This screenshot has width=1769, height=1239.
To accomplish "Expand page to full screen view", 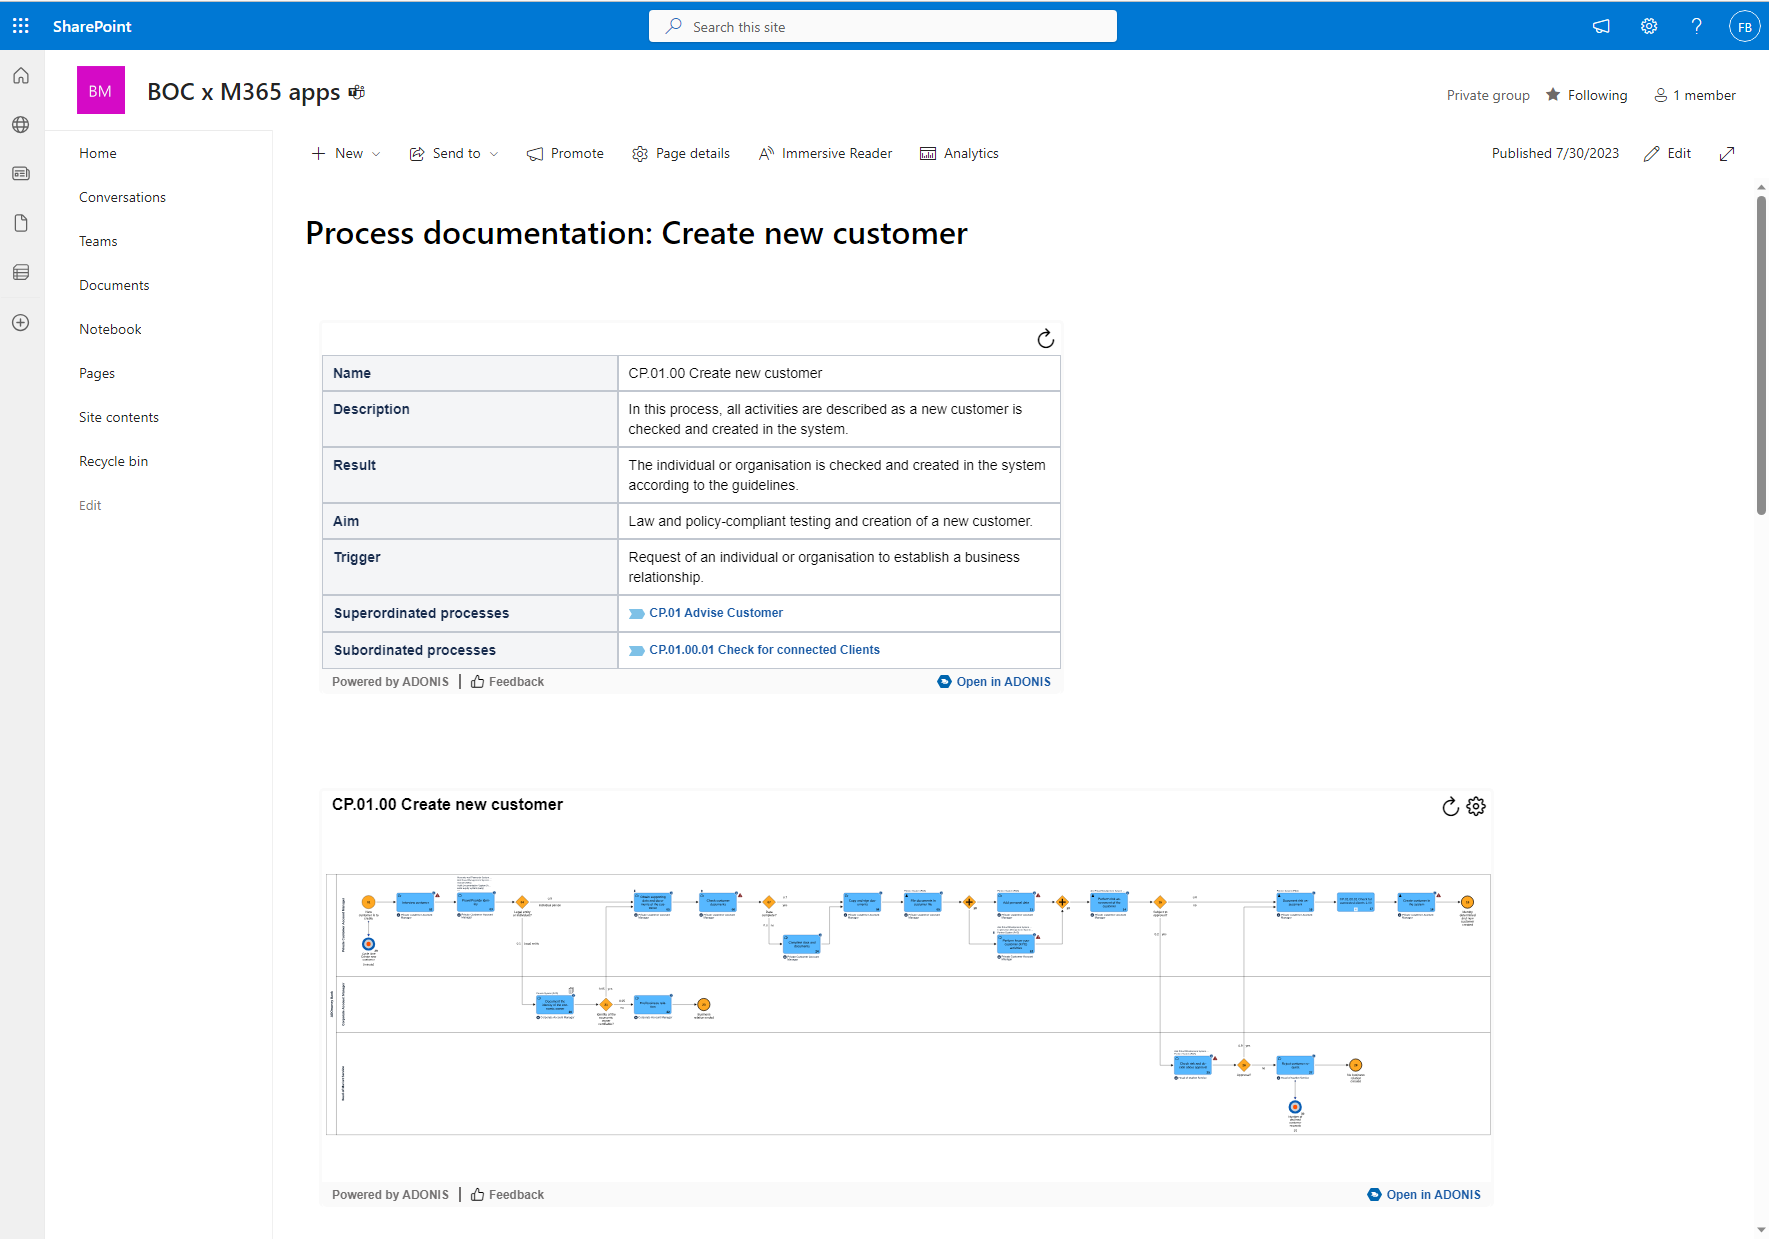I will tap(1727, 153).
